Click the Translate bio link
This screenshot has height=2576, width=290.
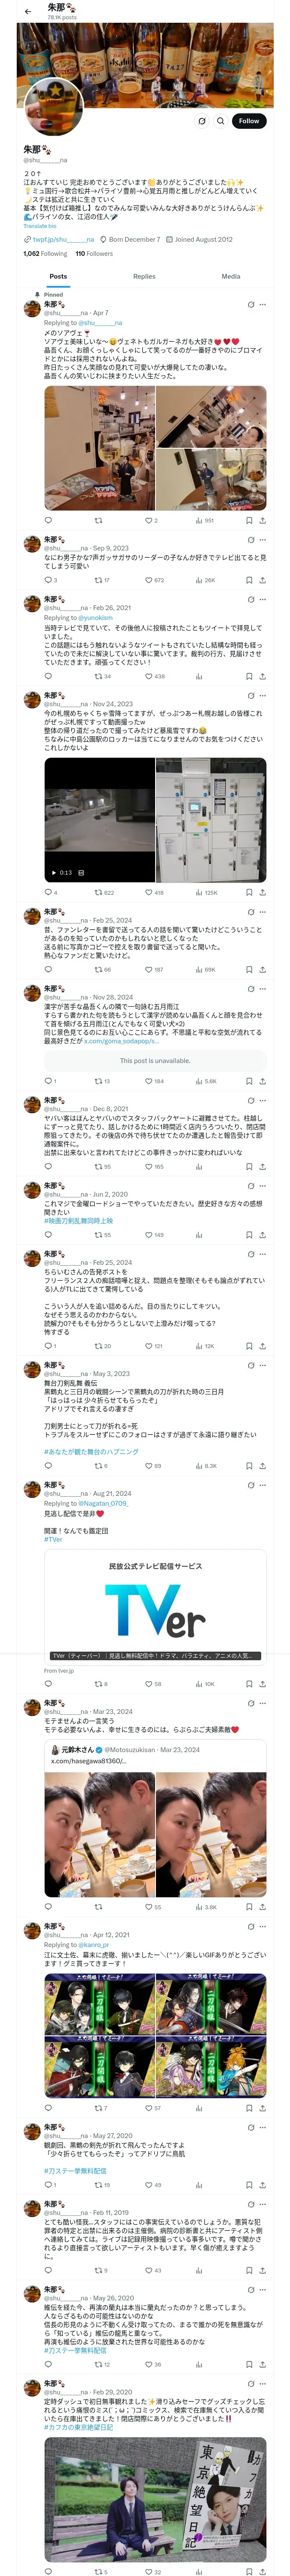[x=40, y=226]
